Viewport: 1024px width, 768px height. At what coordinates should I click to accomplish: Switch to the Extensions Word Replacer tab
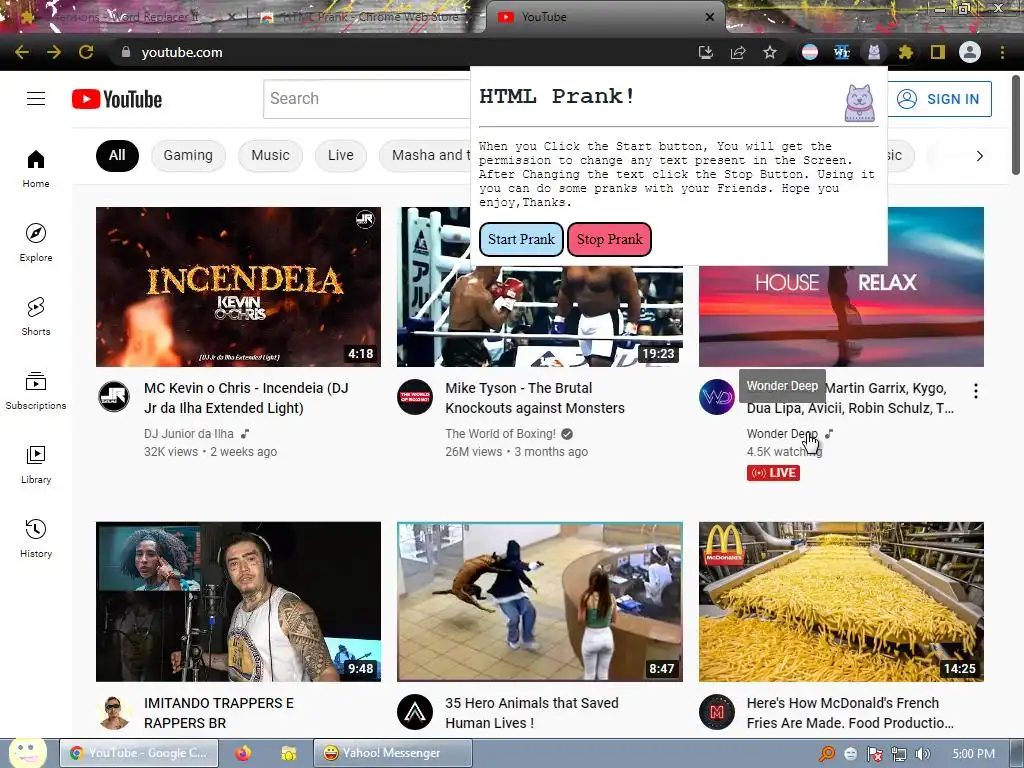[x=124, y=17]
